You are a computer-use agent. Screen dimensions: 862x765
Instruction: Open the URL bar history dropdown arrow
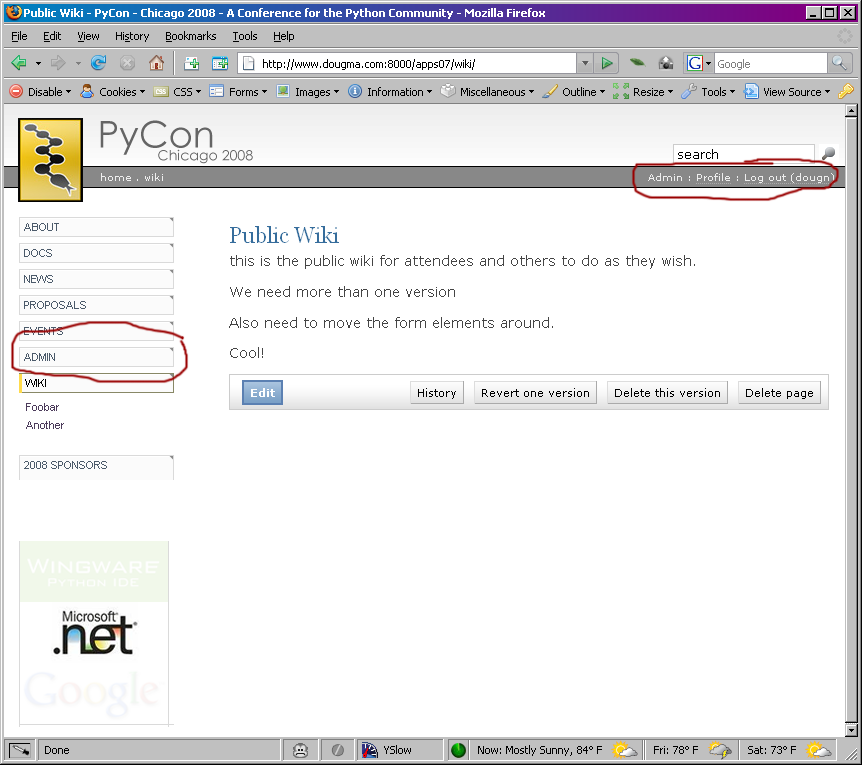click(585, 63)
